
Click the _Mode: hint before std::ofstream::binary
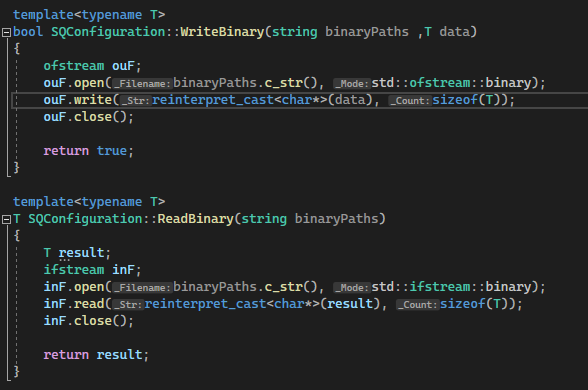pyautogui.click(x=352, y=83)
